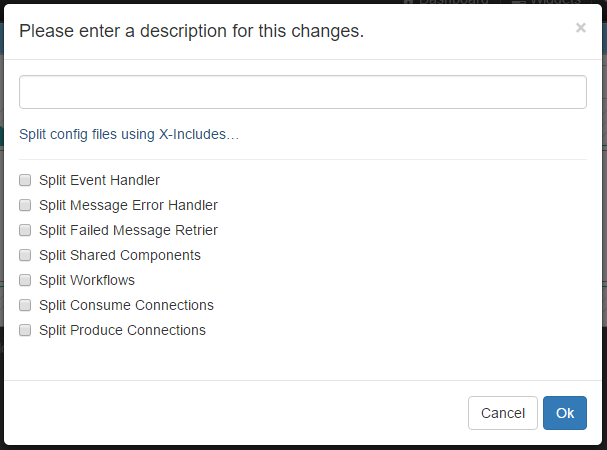Click the 'Split Event Handler' label text
Viewport: 607px width, 450px height.
pos(99,180)
